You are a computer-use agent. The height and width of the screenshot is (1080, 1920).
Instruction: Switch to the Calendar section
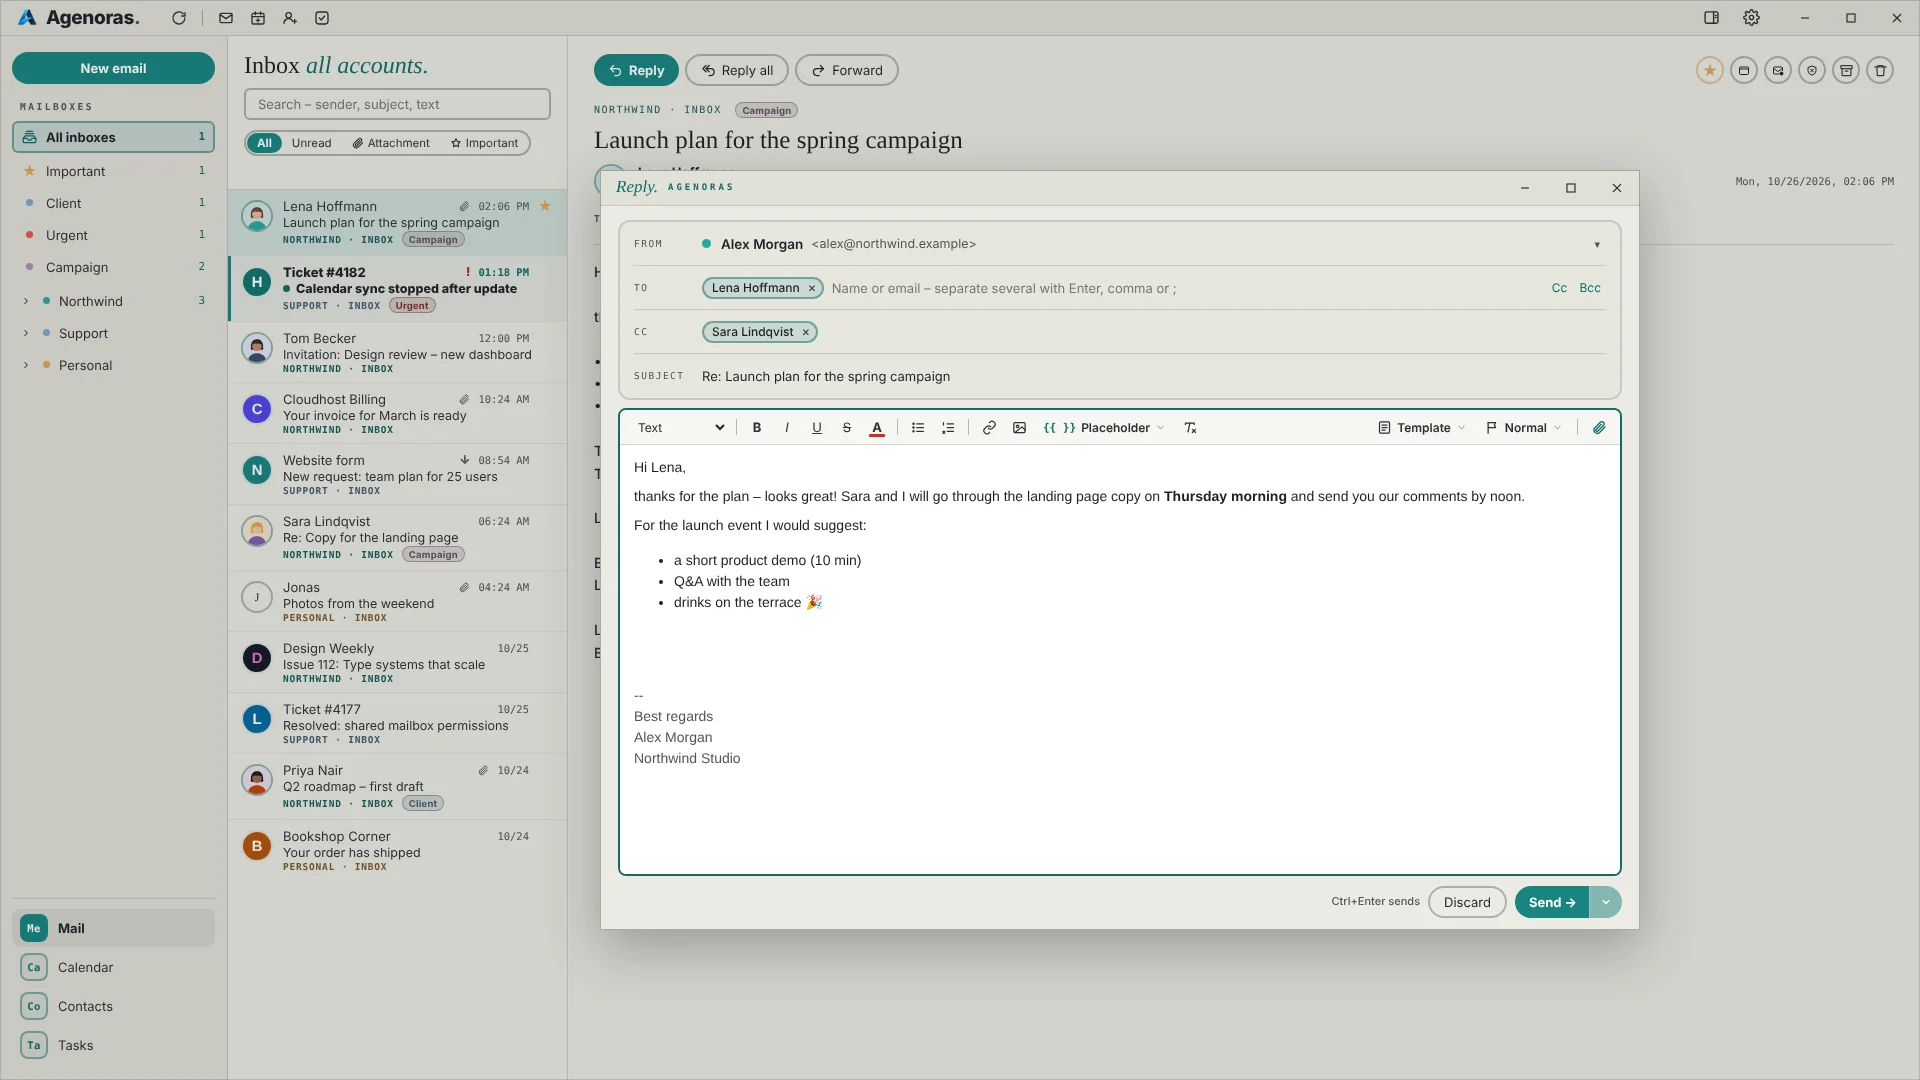113,967
